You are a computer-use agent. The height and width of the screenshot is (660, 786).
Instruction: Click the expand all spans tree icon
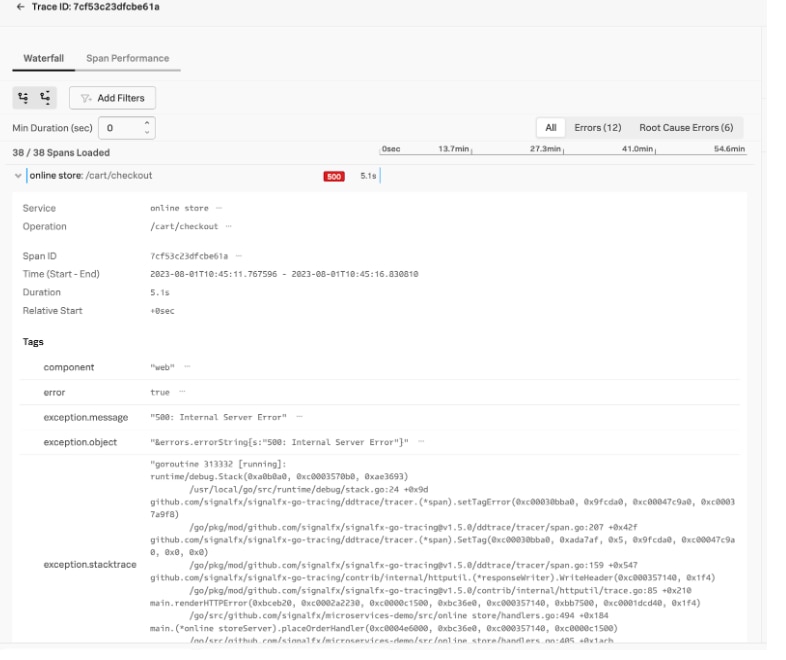pos(22,97)
